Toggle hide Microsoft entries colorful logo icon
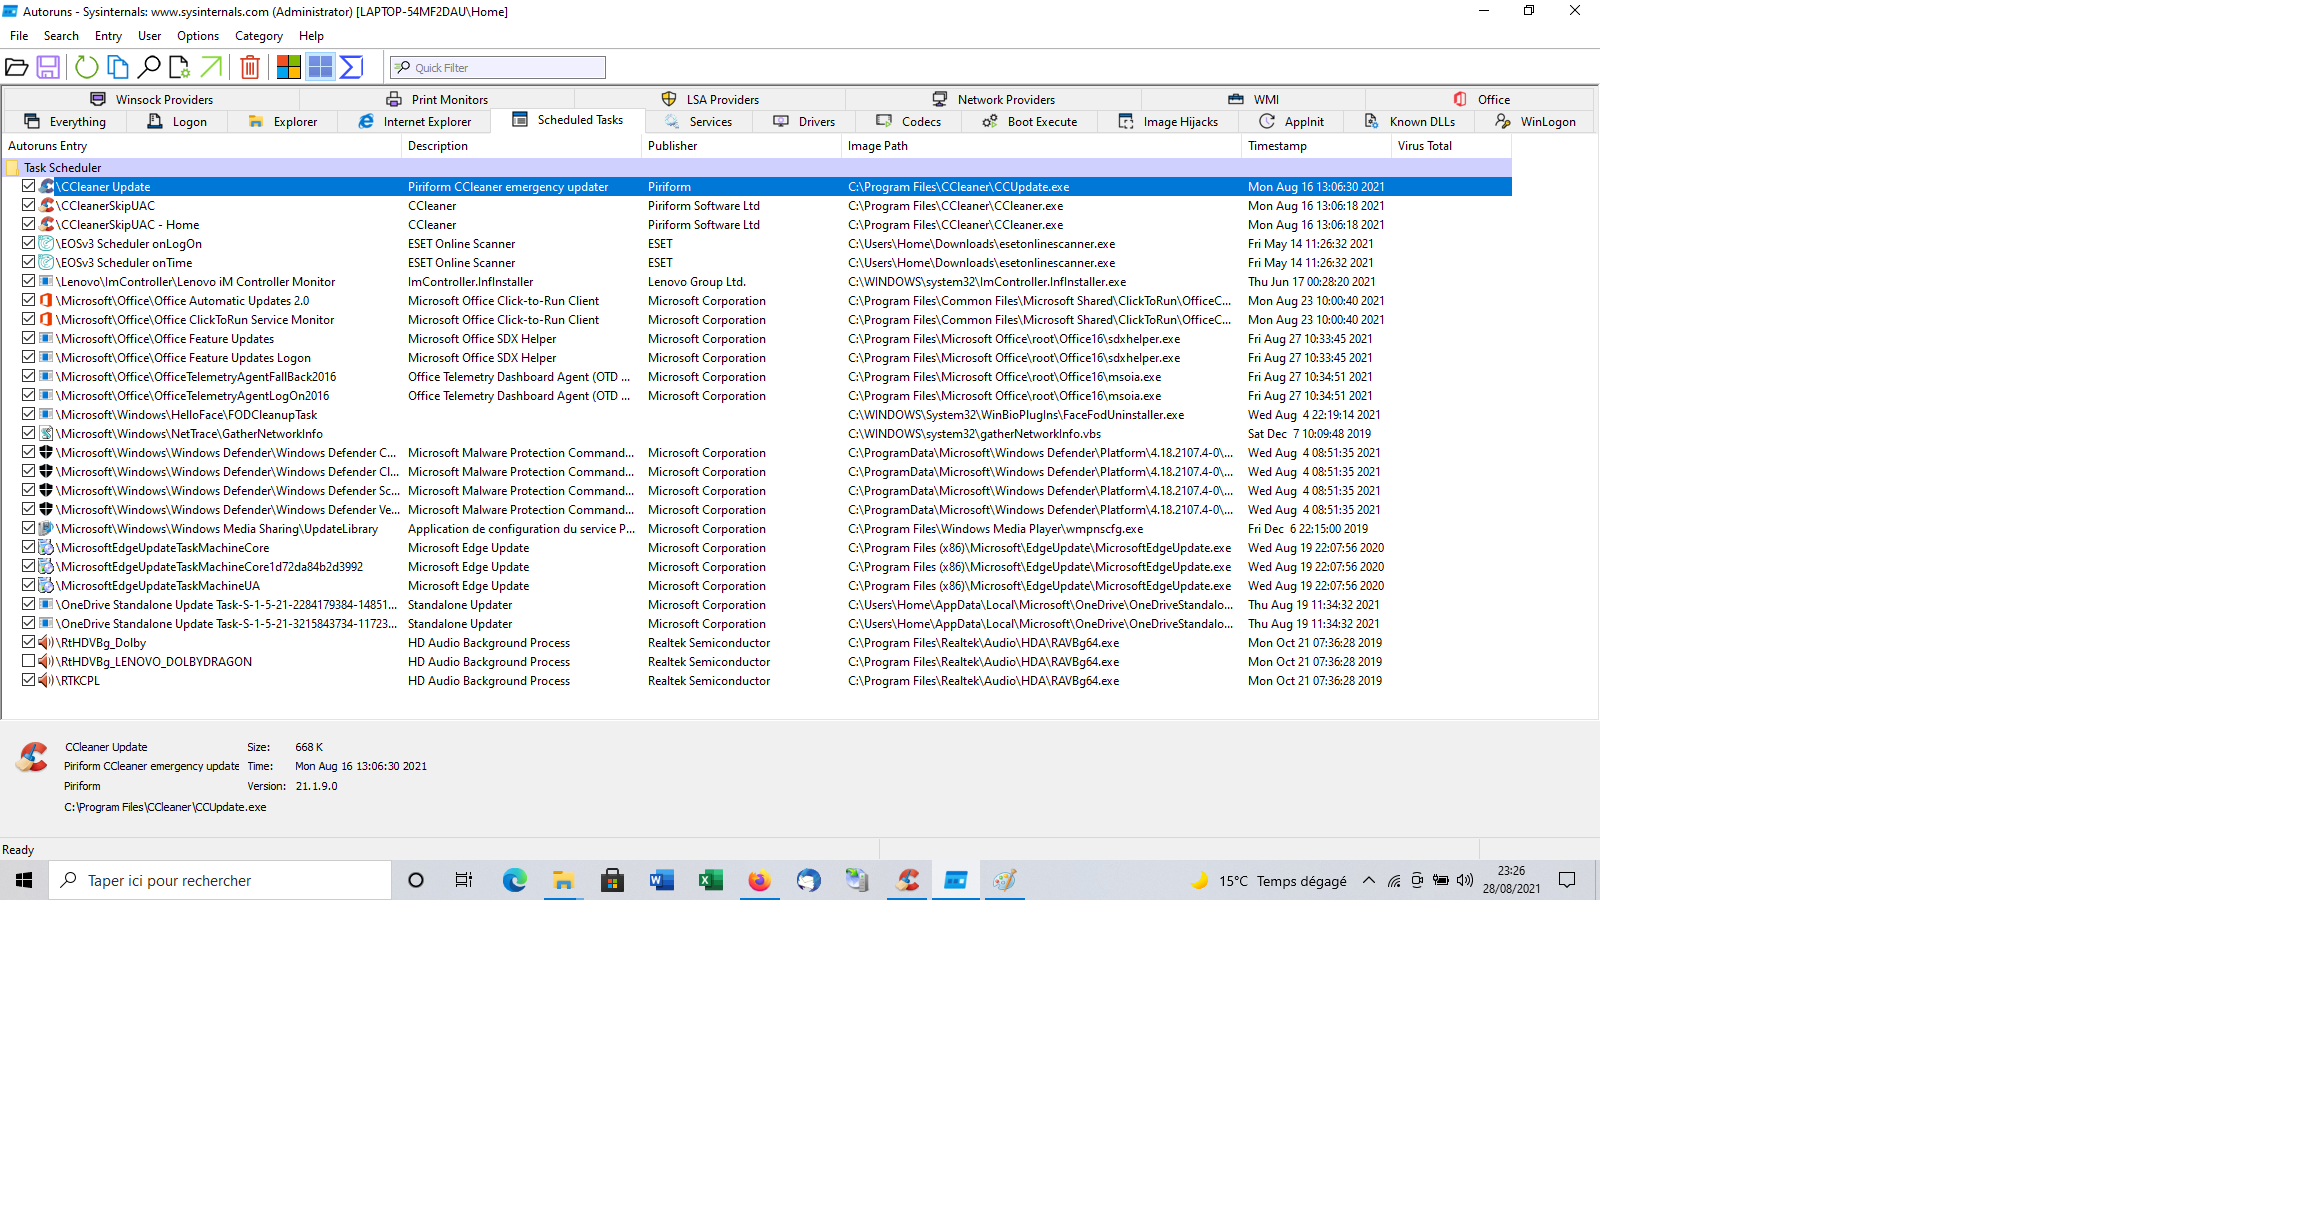This screenshot has width=2306, height=1232. pos(289,67)
